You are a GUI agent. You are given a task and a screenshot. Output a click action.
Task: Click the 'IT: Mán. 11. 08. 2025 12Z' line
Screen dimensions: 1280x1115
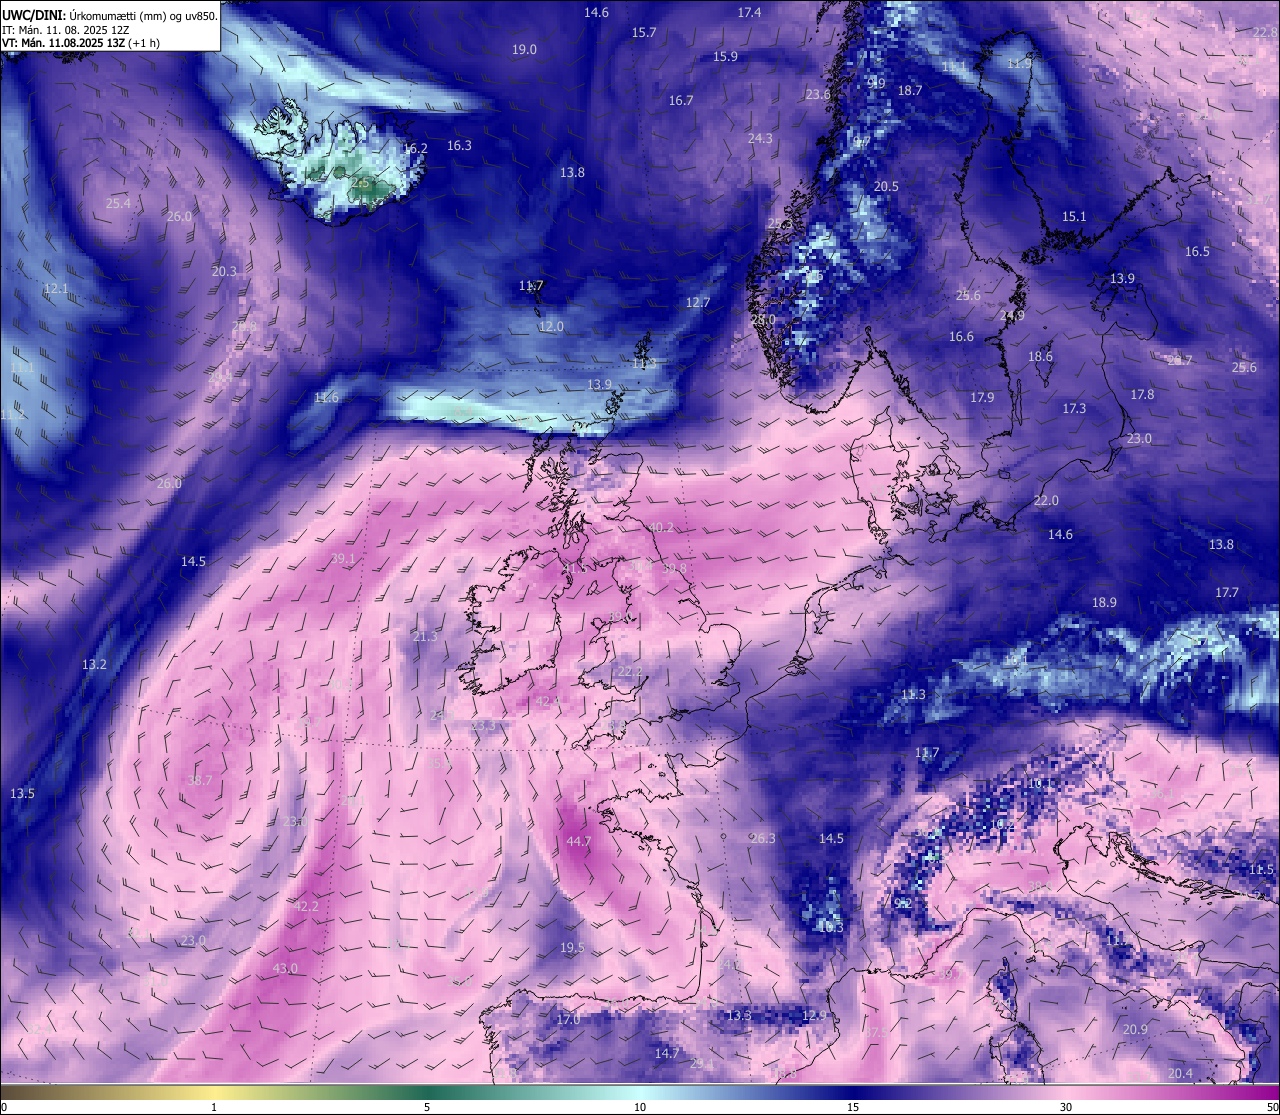pyautogui.click(x=68, y=30)
